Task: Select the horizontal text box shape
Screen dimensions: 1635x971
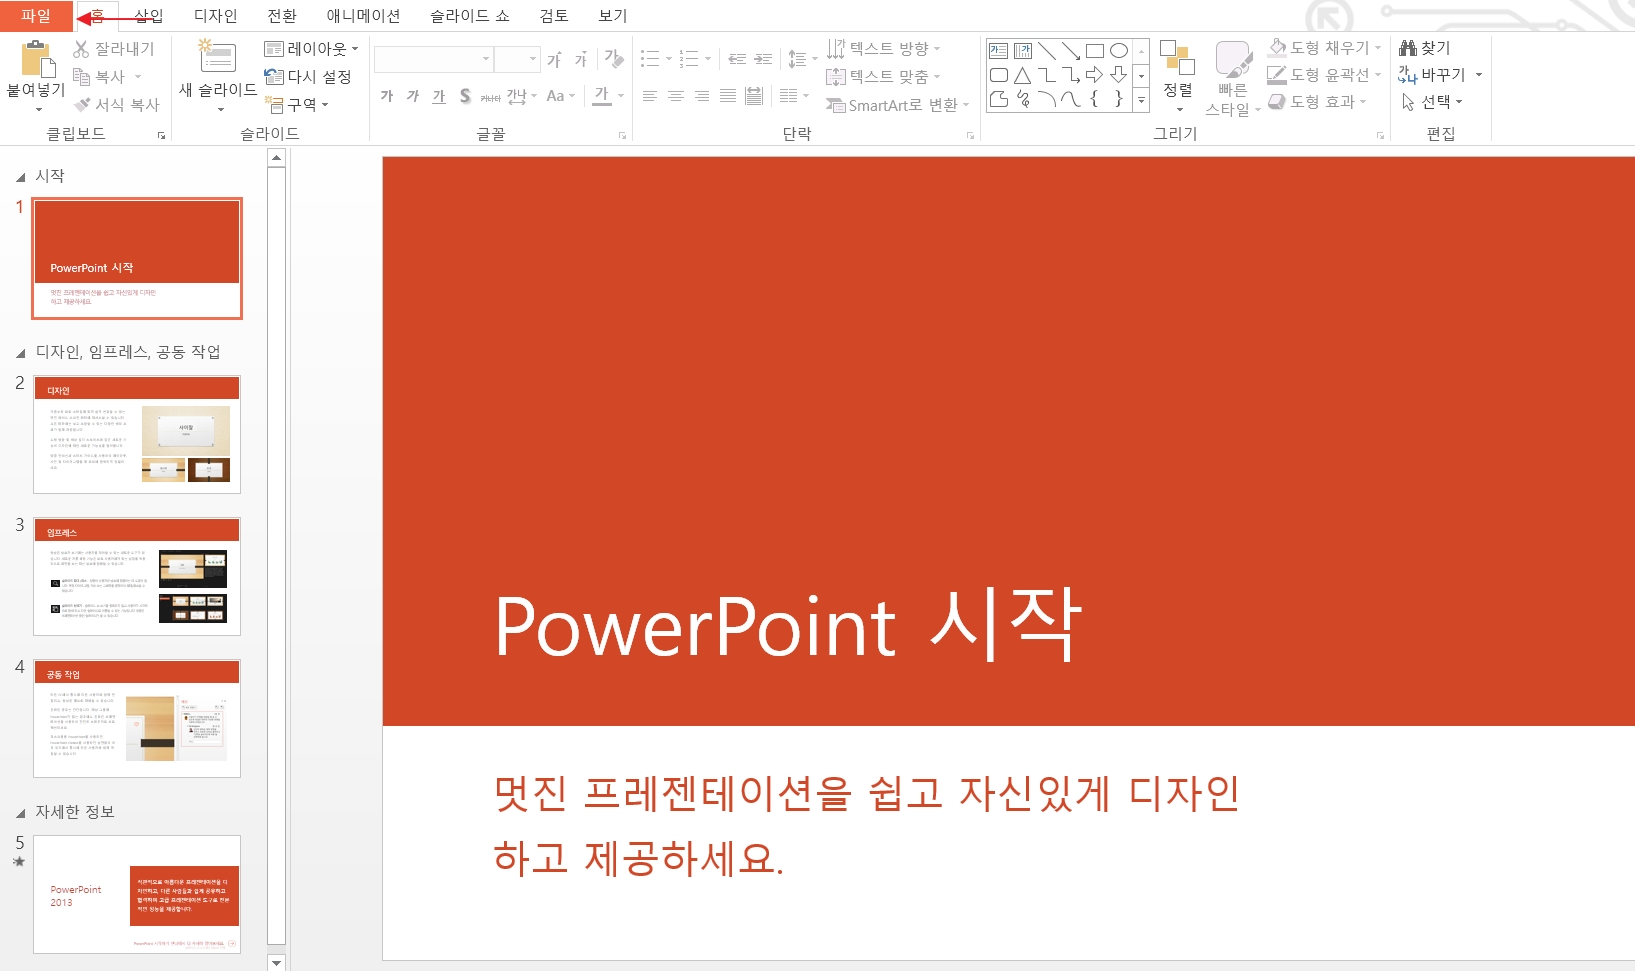Action: point(998,51)
